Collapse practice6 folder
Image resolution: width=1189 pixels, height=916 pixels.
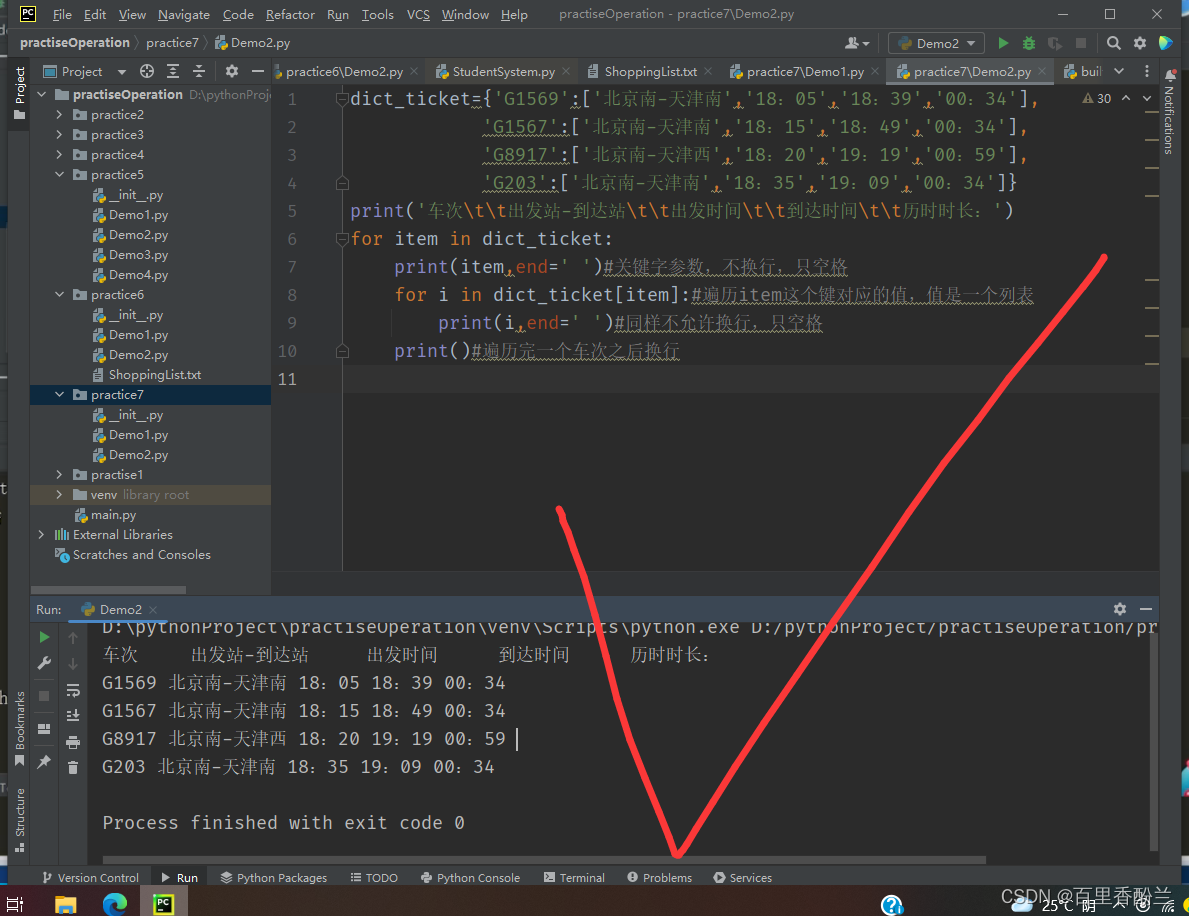59,294
